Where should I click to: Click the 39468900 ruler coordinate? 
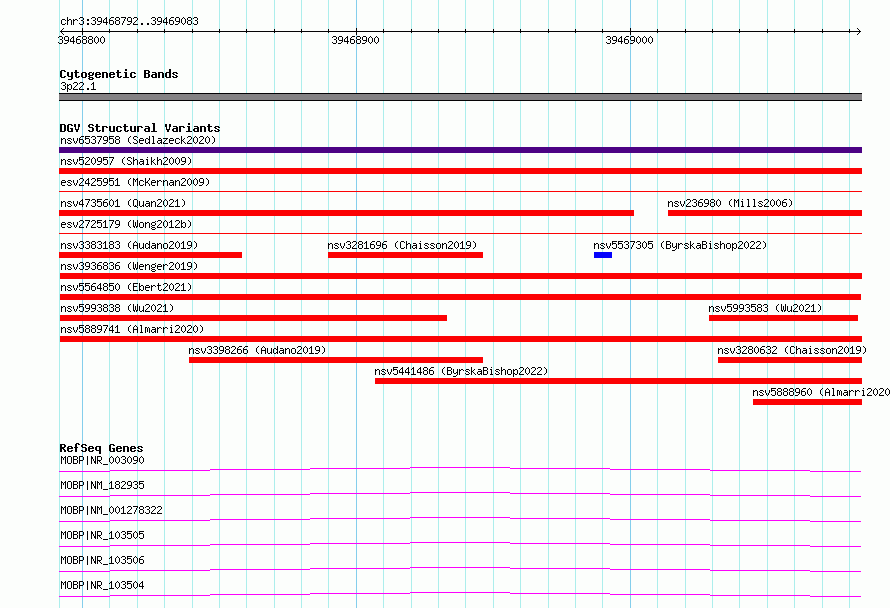point(355,40)
